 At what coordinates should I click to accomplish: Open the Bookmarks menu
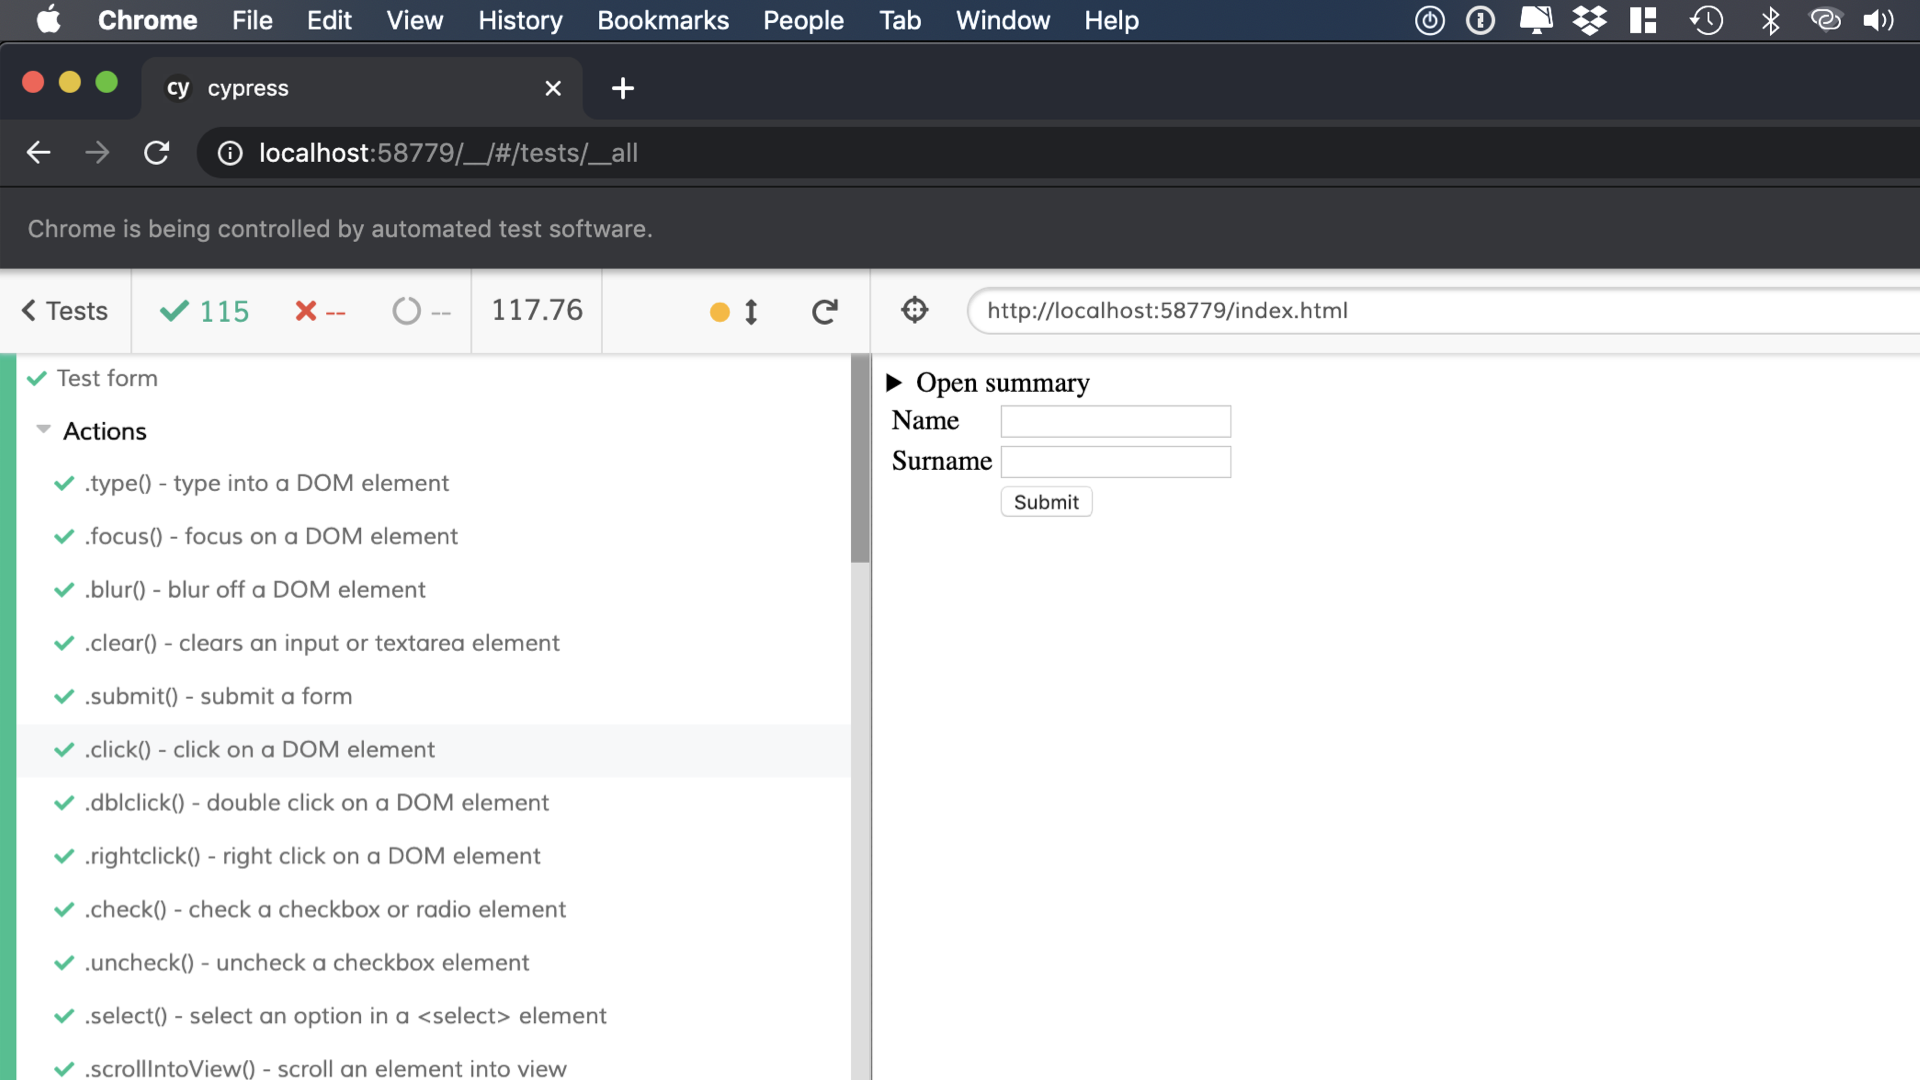point(662,20)
